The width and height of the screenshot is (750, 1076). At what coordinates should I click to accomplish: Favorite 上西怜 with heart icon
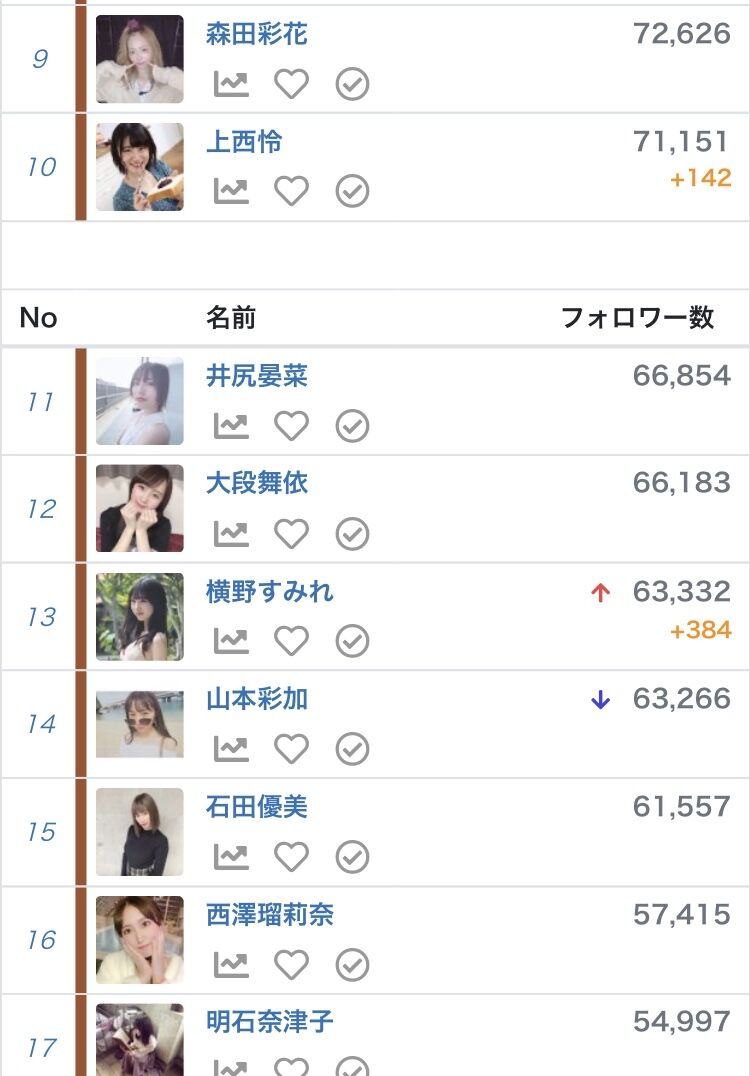[292, 191]
